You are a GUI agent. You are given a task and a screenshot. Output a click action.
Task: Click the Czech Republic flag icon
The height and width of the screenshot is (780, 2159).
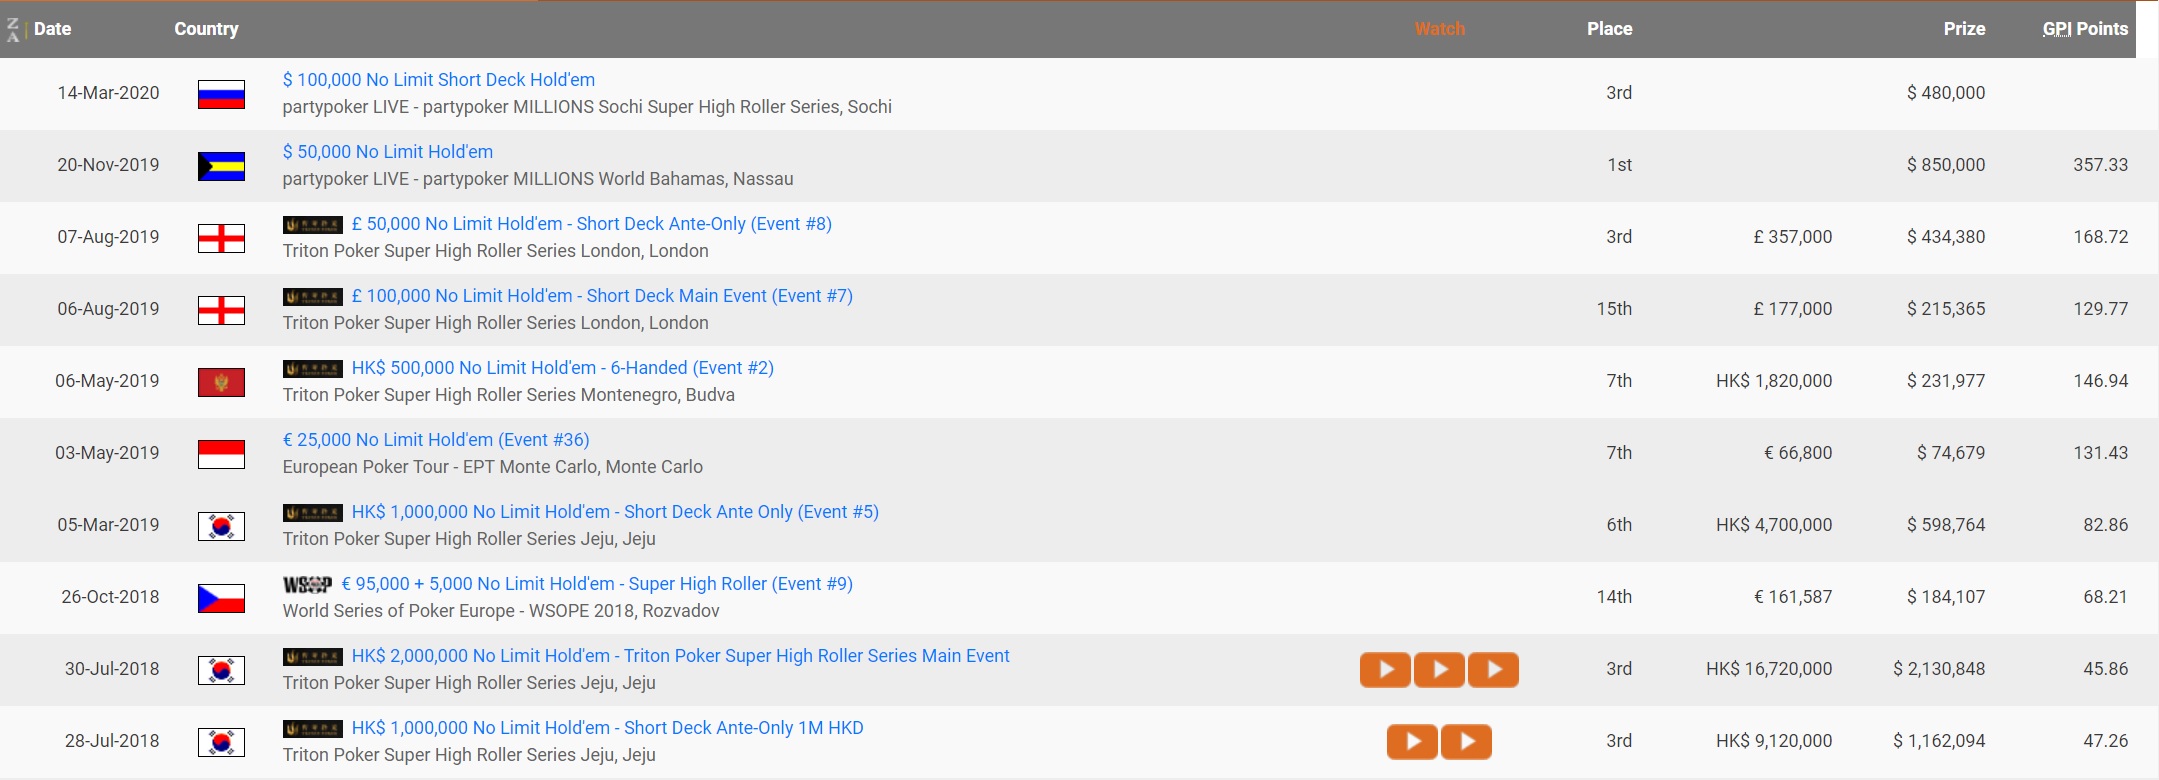point(221,598)
